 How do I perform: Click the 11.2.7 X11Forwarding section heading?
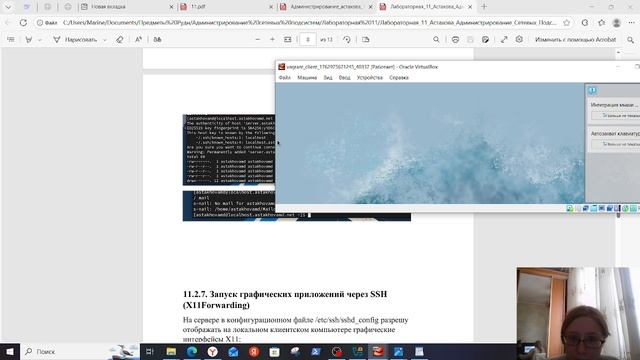[285, 300]
